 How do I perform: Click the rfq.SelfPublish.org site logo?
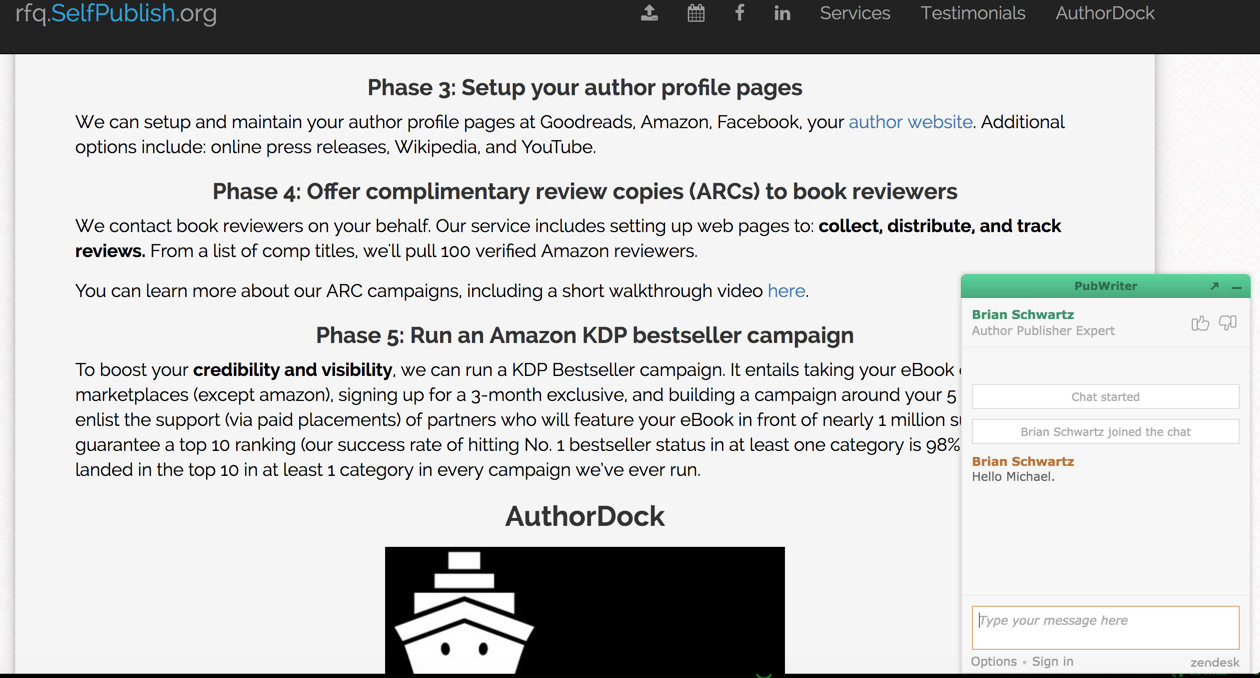(116, 13)
